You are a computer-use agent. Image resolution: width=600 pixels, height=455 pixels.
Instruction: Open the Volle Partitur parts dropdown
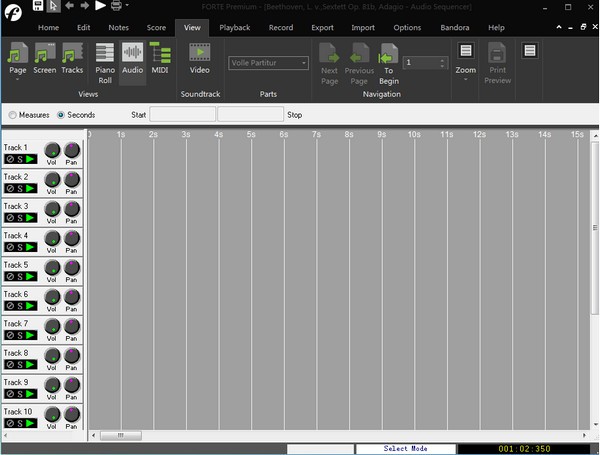click(268, 63)
